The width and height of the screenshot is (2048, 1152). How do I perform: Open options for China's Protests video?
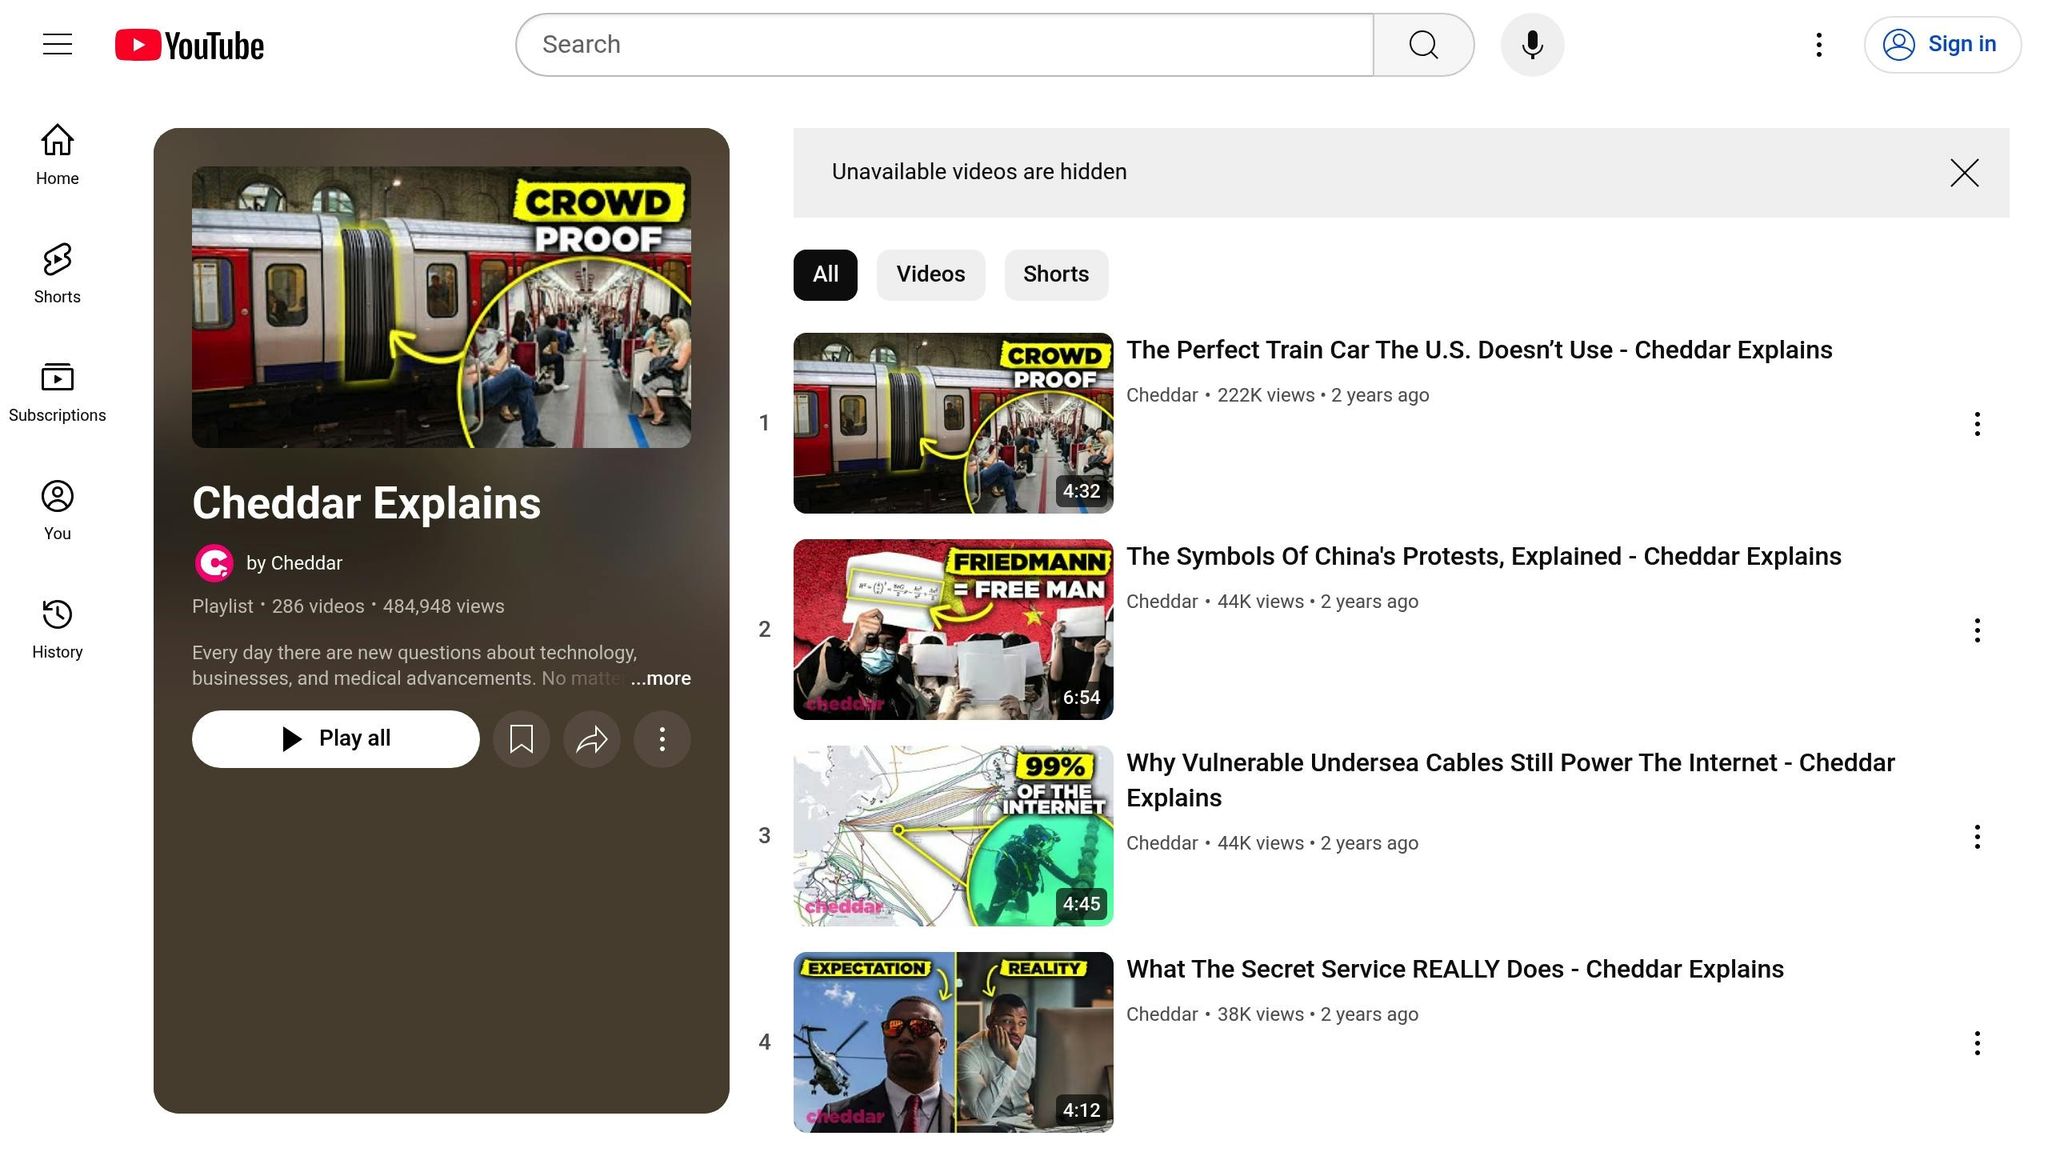(x=1976, y=630)
